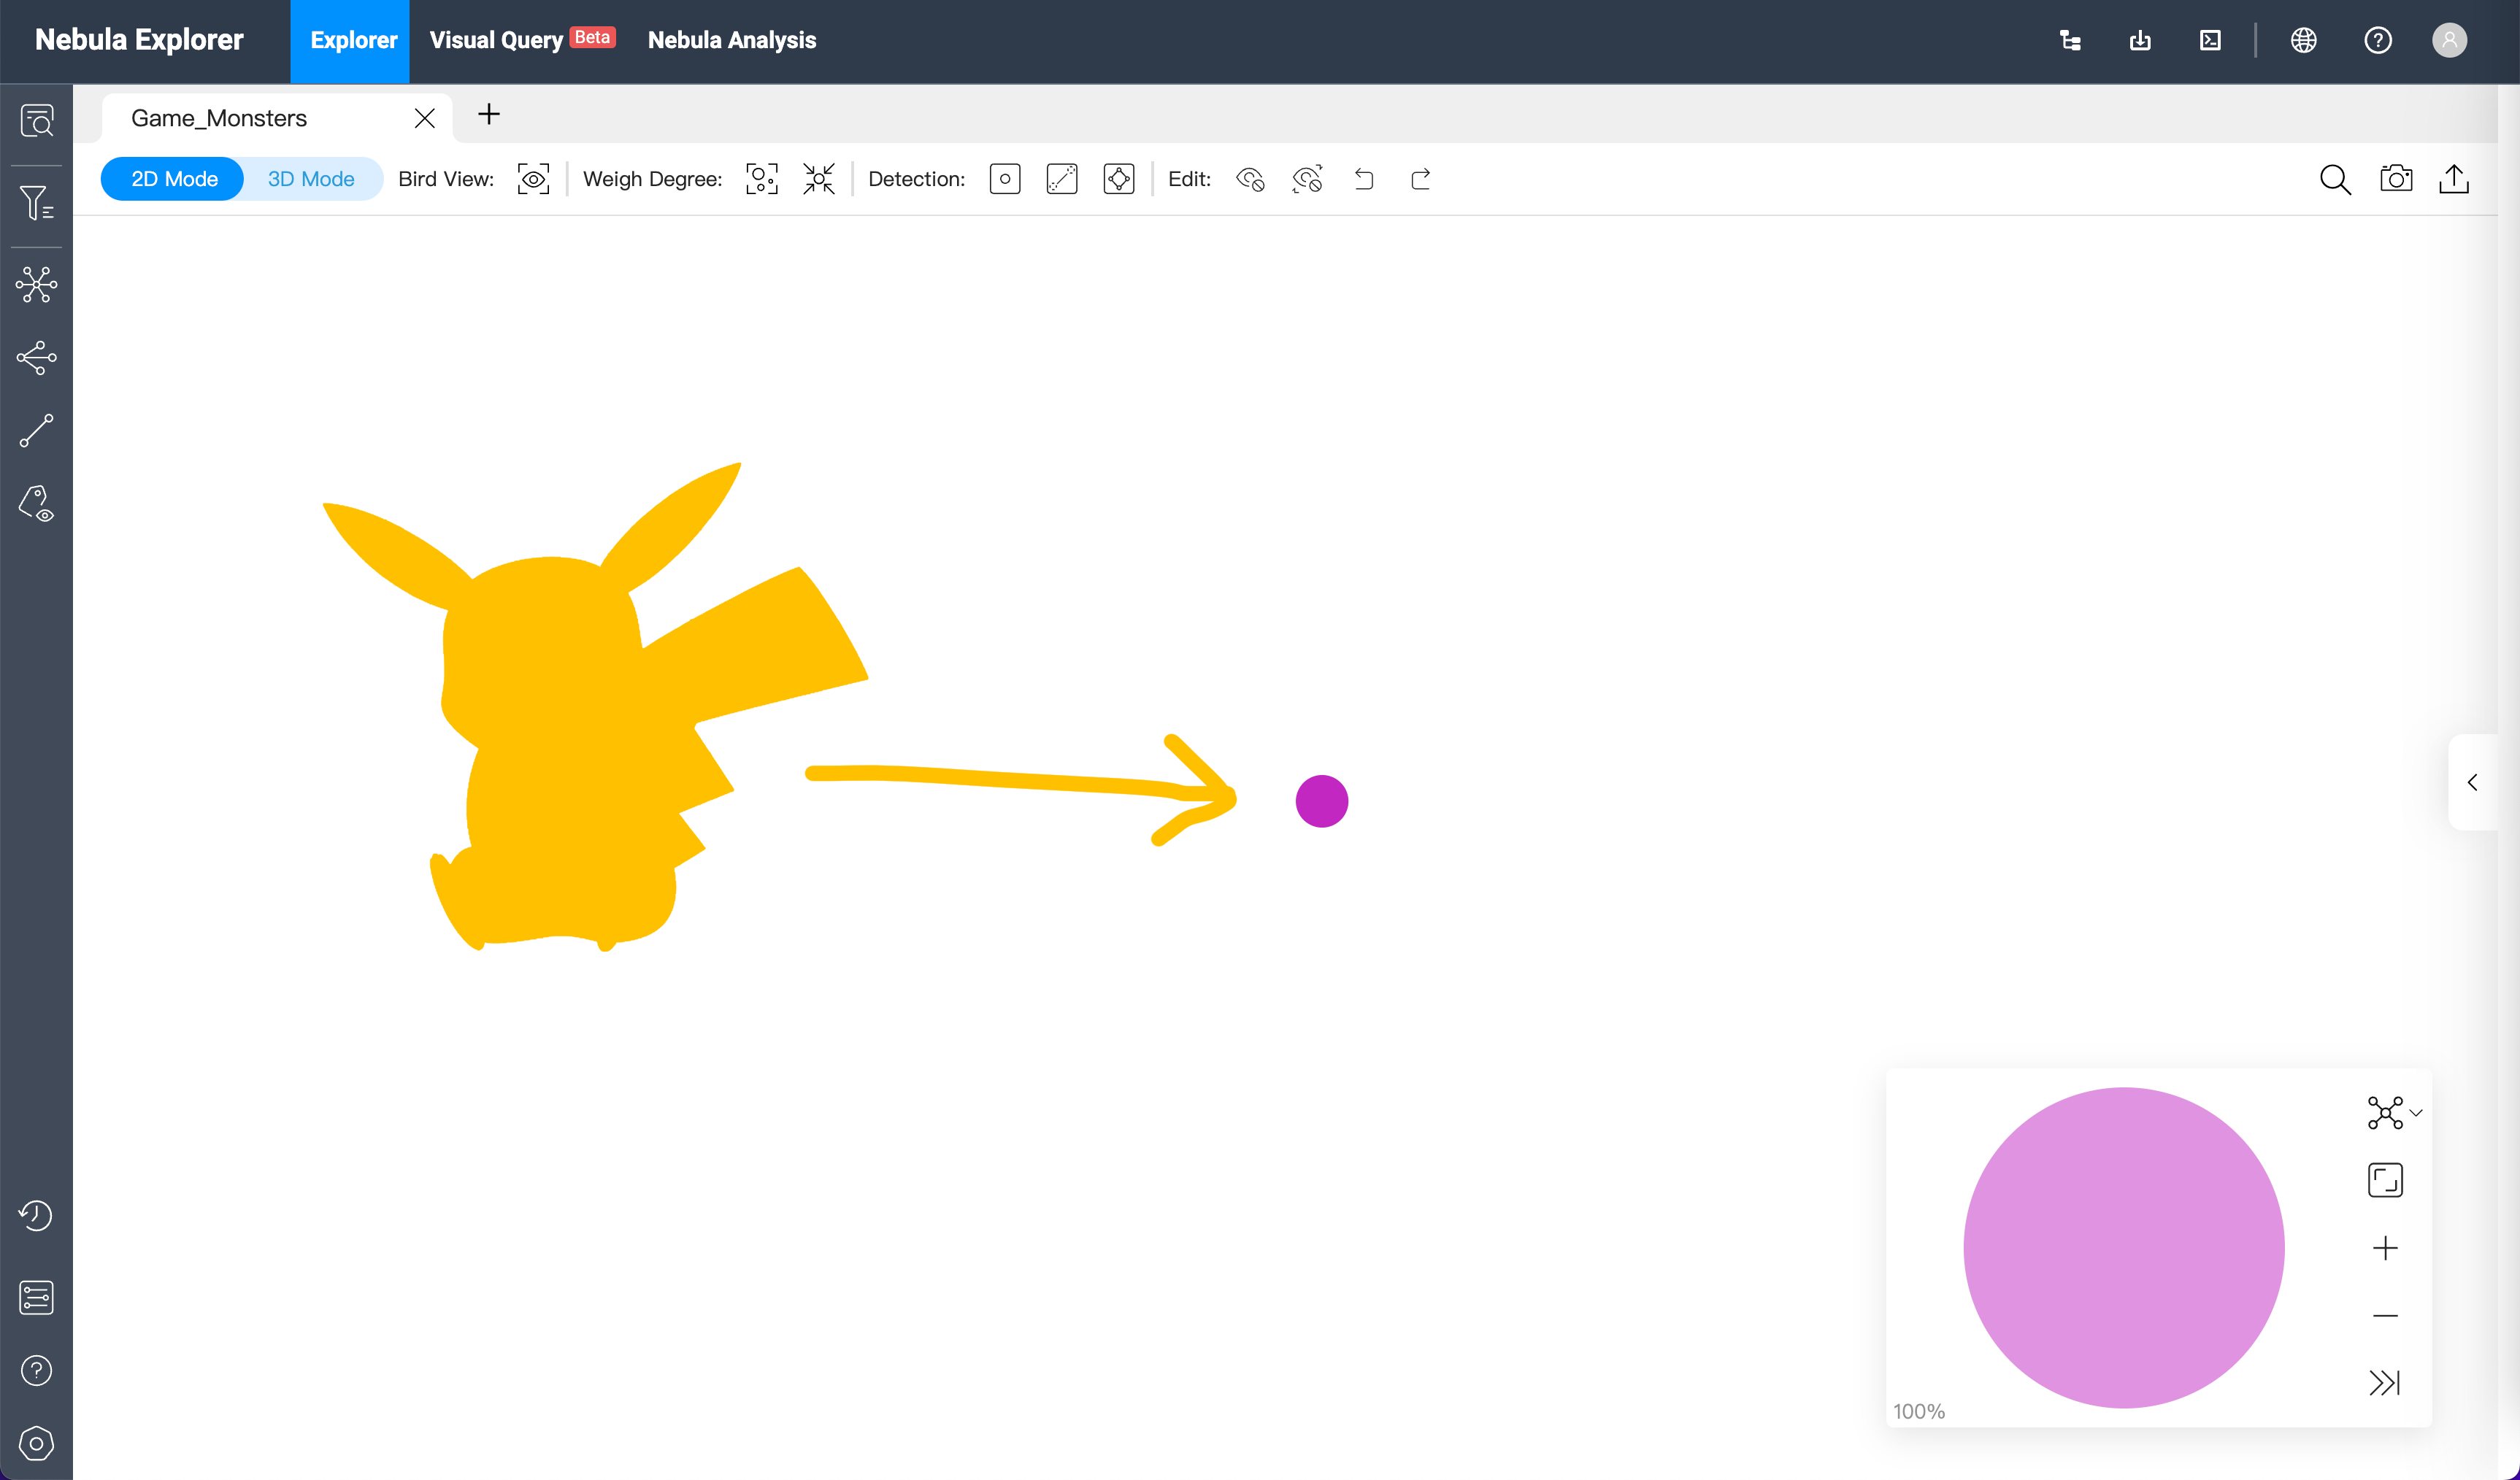
Task: Close the Game_Monsters tab
Action: [424, 118]
